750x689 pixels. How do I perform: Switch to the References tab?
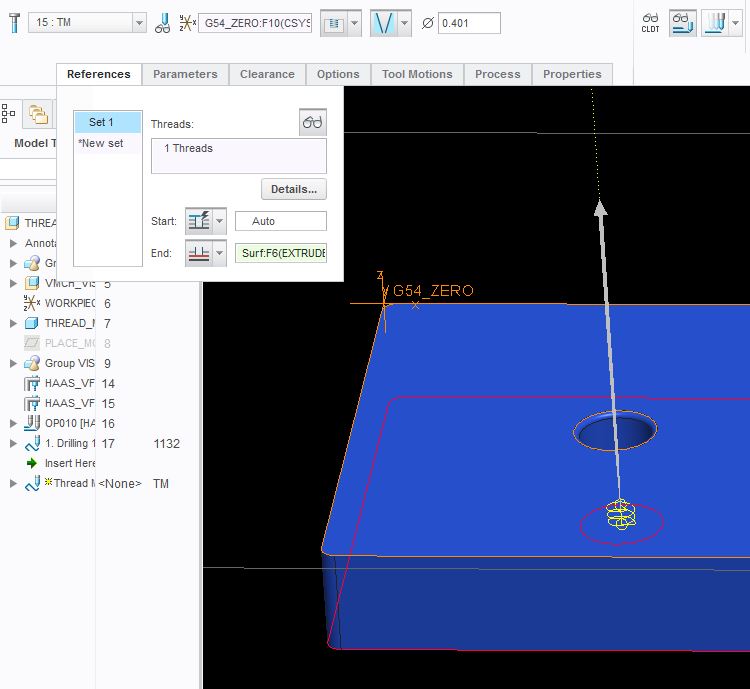[x=99, y=74]
